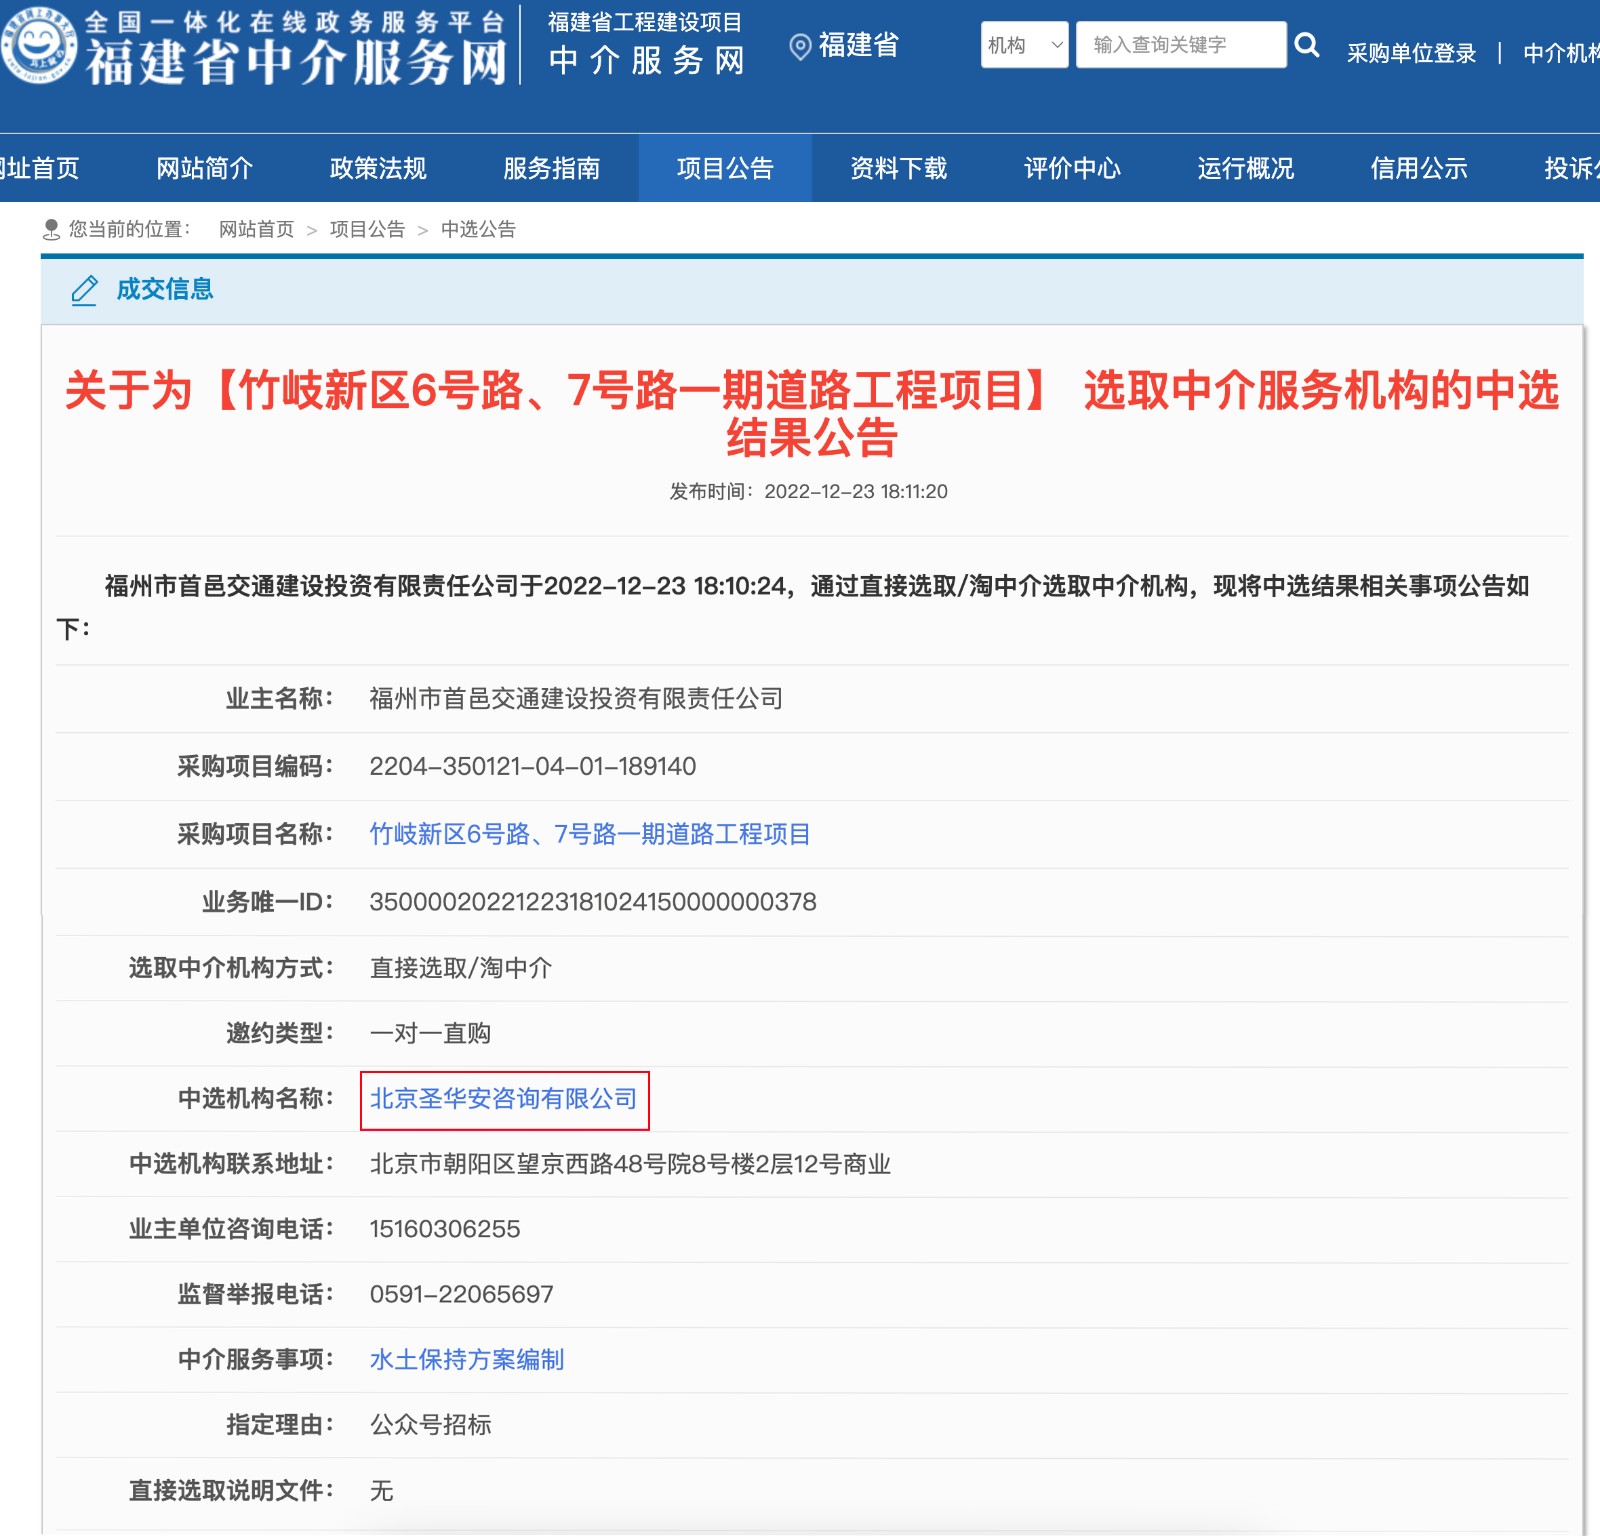
Task: Open 资料下载 navigation item
Action: tap(898, 168)
